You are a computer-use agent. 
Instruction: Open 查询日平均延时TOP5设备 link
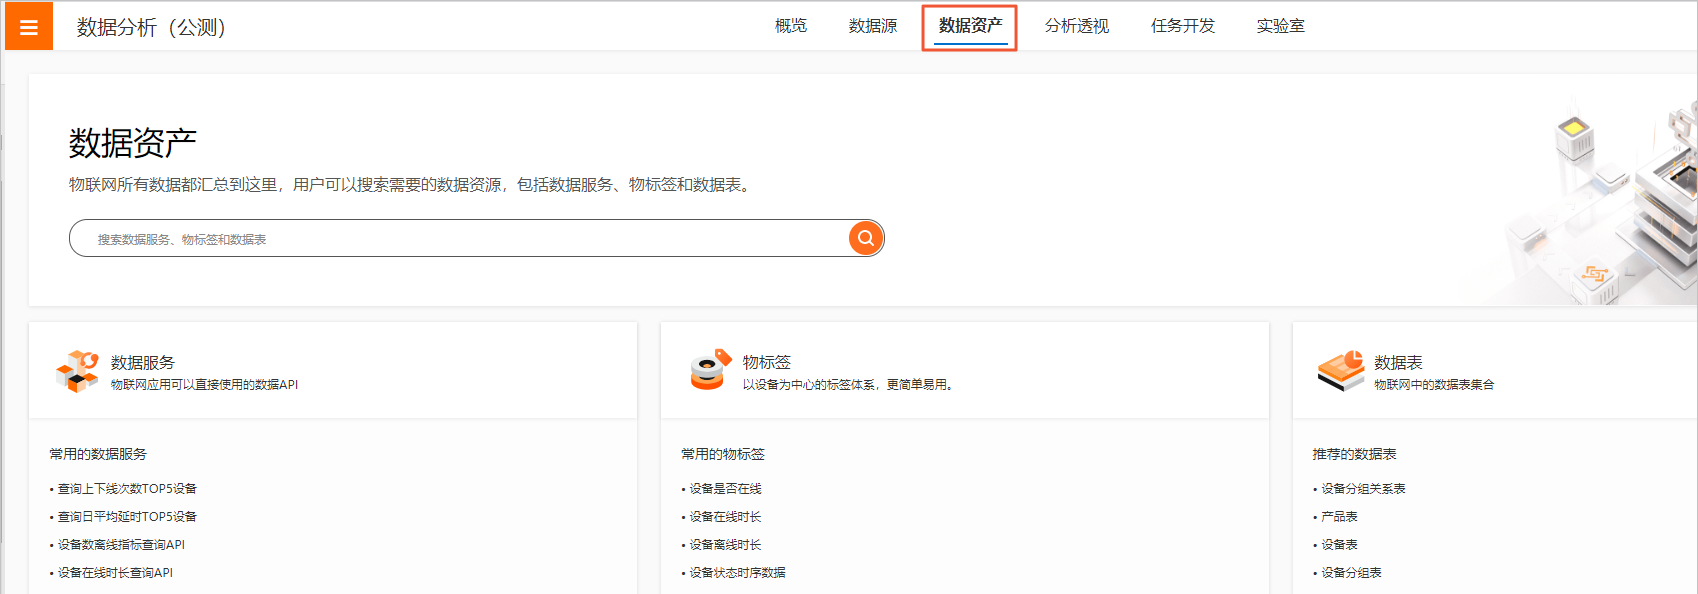tap(127, 517)
